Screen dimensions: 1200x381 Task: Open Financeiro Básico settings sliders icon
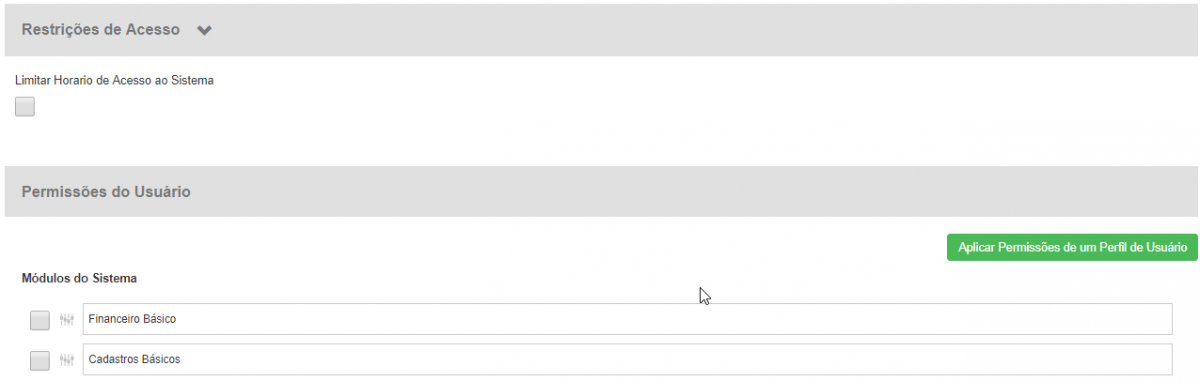point(67,320)
